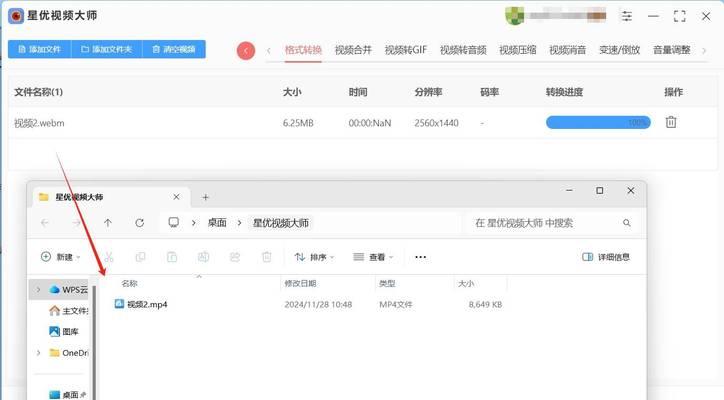The image size is (724, 400).
Task: Click the PC monitor icon in the address bar
Action: tap(174, 223)
